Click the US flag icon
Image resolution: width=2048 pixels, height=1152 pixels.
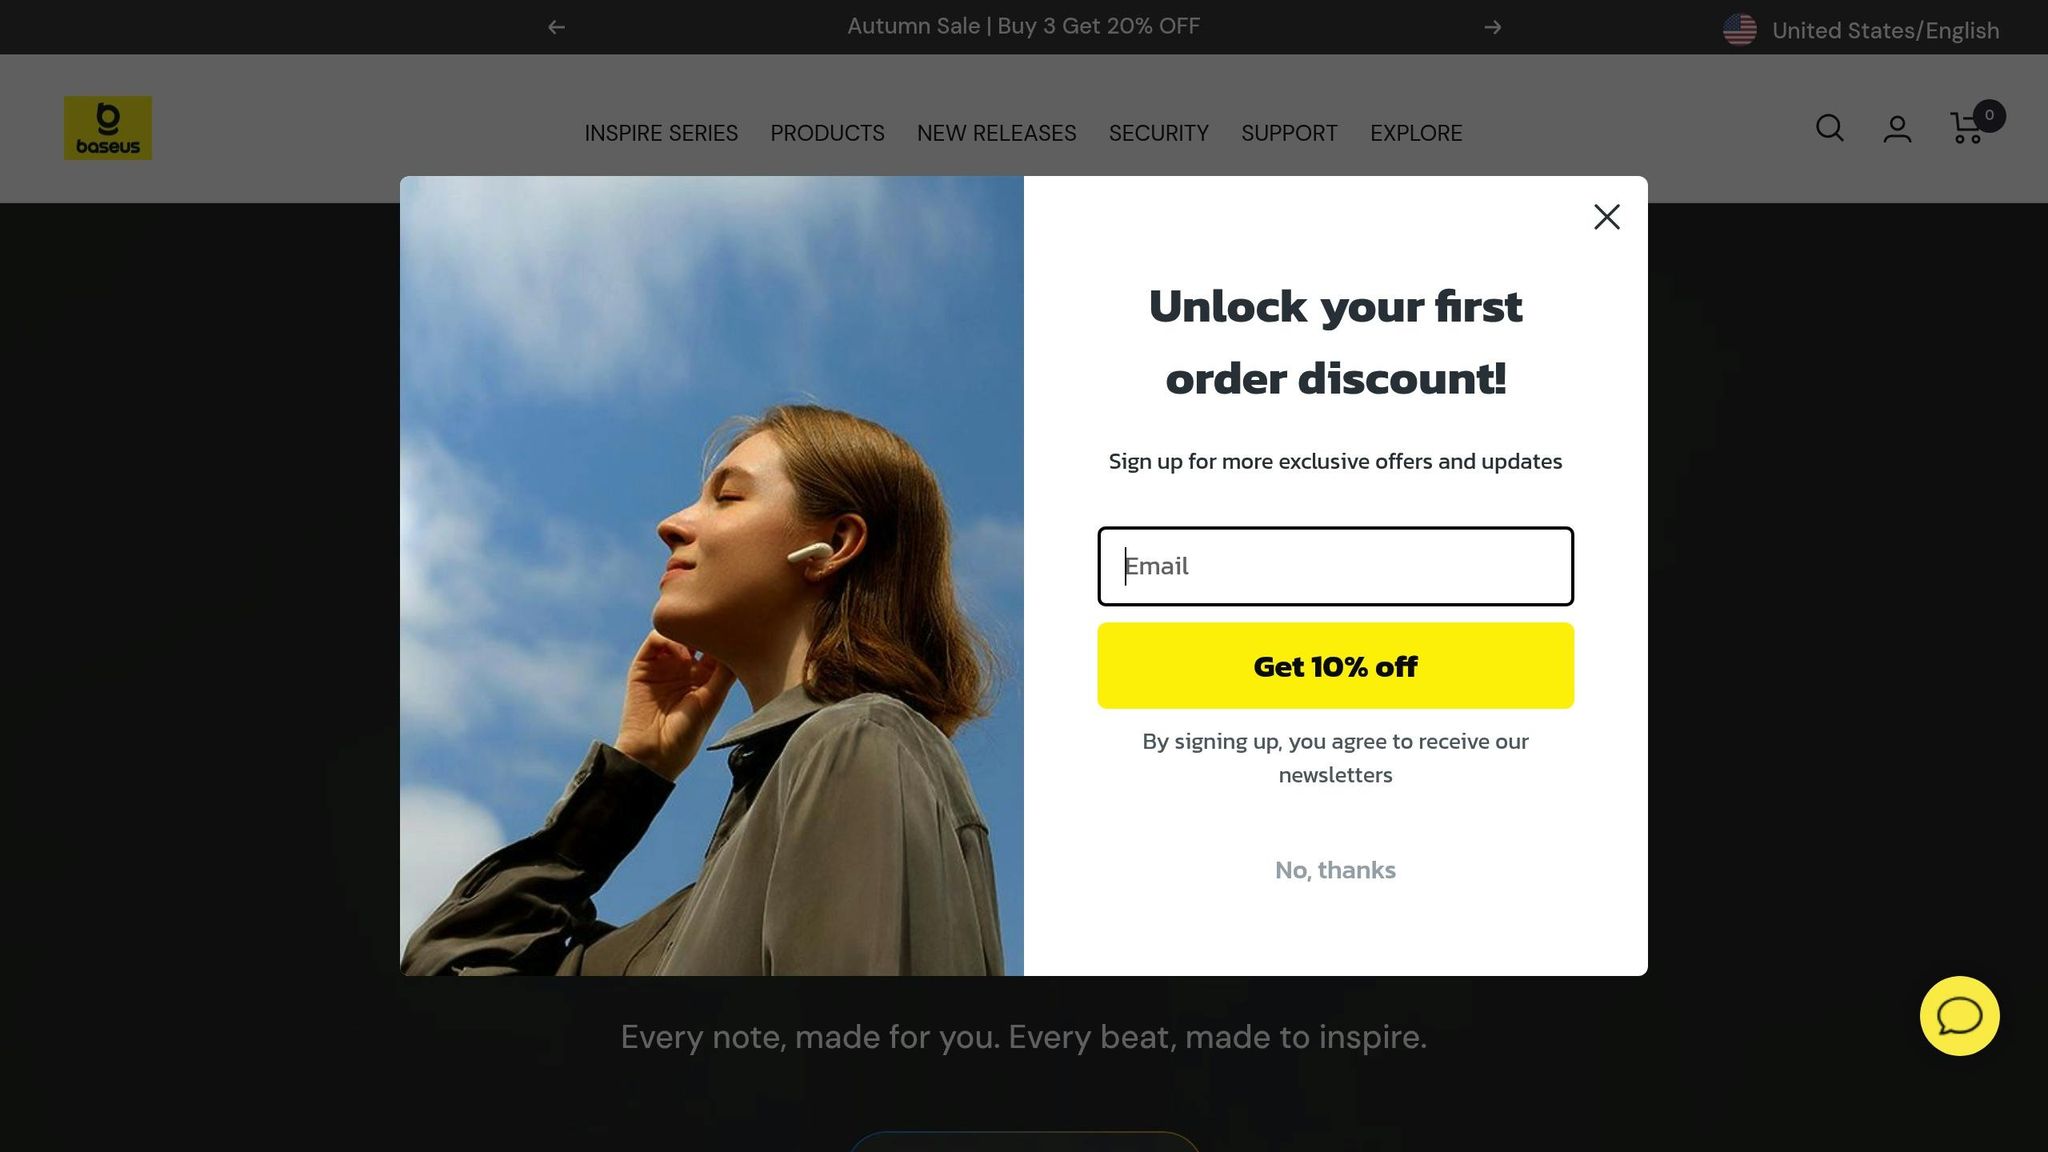click(1739, 30)
